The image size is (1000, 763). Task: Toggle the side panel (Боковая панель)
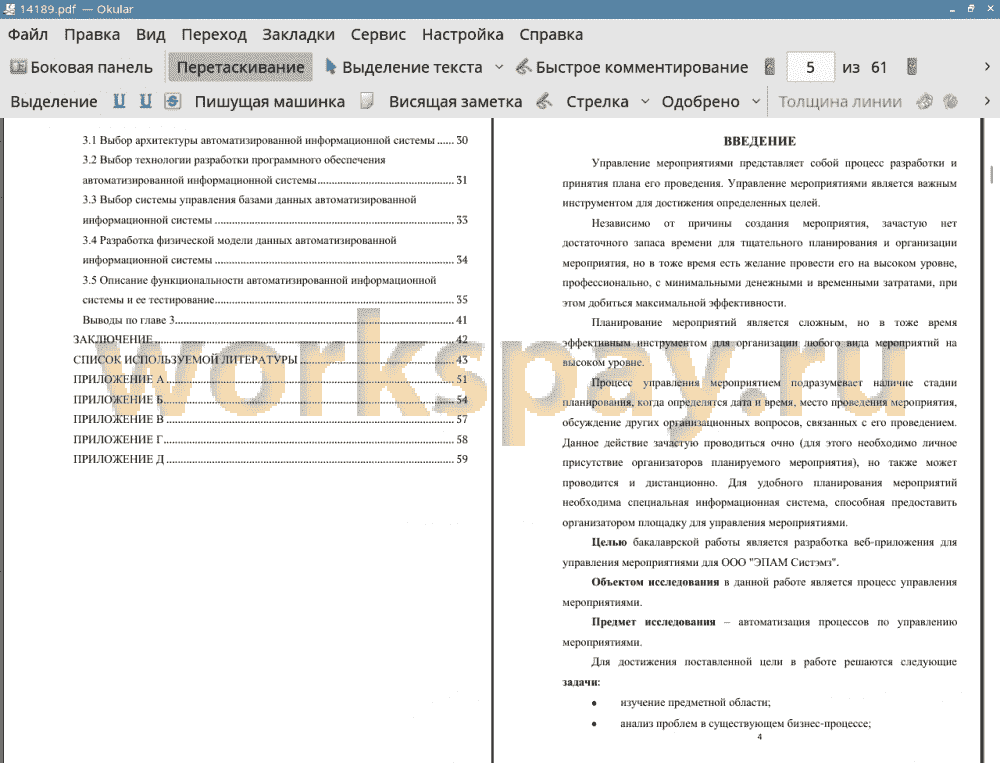pyautogui.click(x=81, y=67)
